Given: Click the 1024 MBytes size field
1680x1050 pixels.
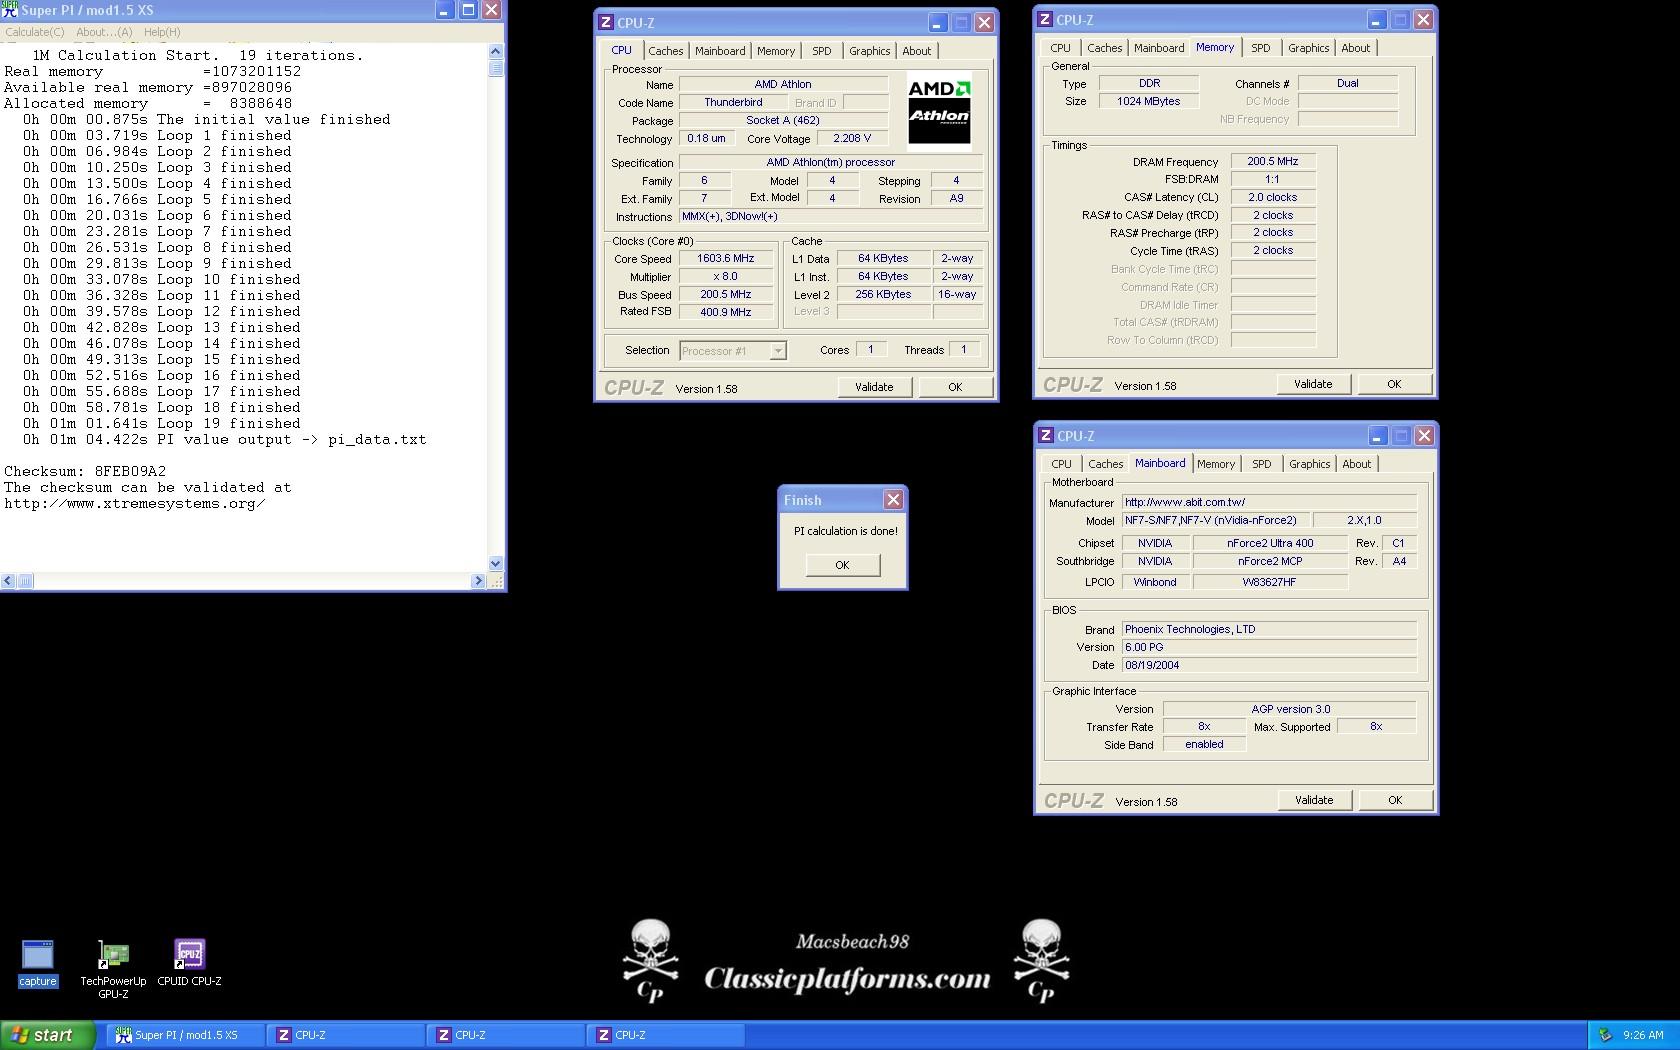Looking at the screenshot, I should pyautogui.click(x=1148, y=101).
